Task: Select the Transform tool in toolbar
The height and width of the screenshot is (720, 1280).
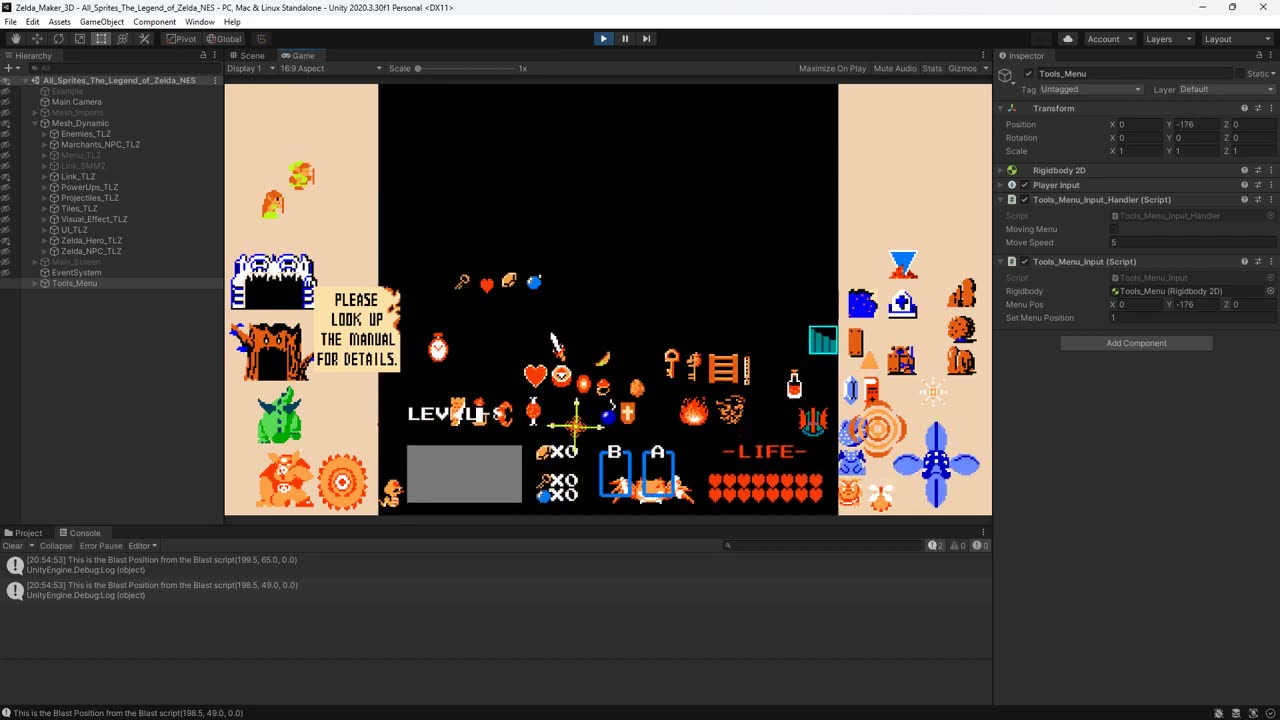Action: [123, 39]
